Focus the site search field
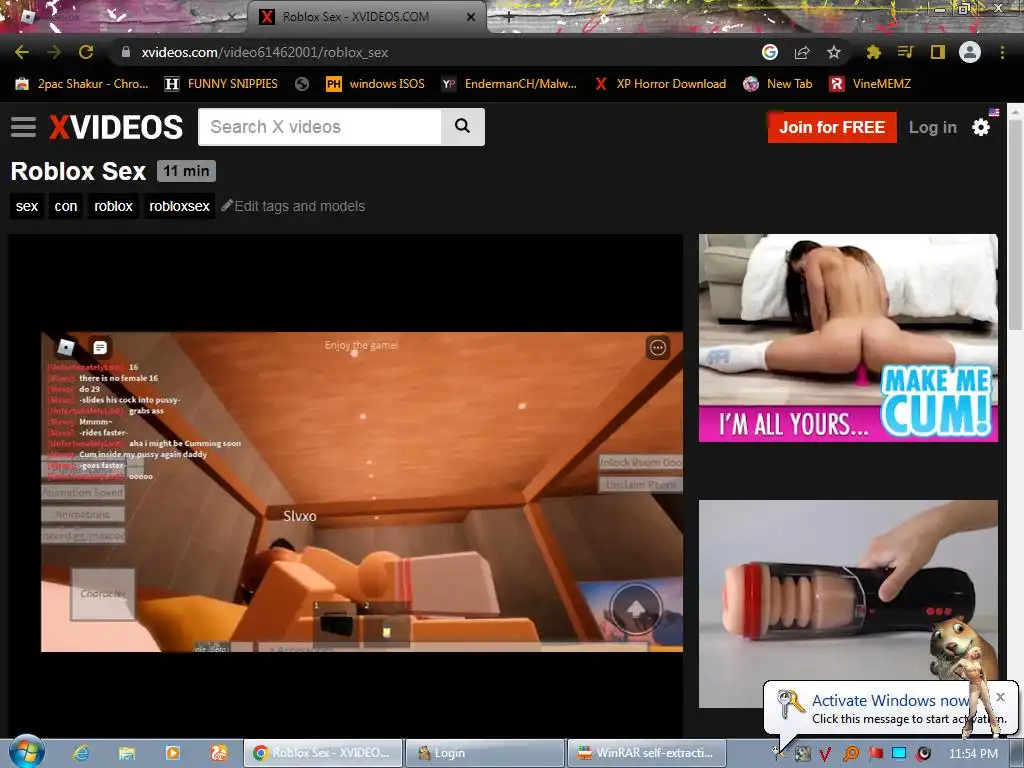1024x768 pixels. coord(320,127)
